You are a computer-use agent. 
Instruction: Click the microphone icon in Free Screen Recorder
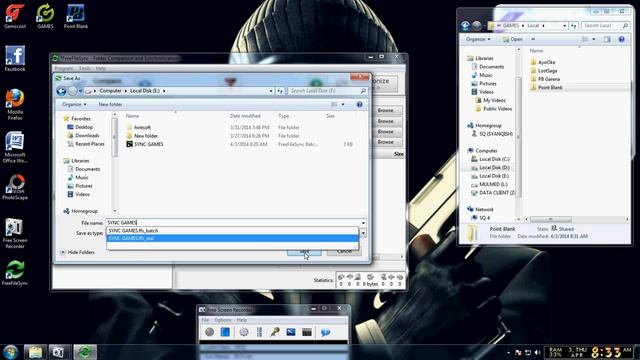click(x=275, y=332)
